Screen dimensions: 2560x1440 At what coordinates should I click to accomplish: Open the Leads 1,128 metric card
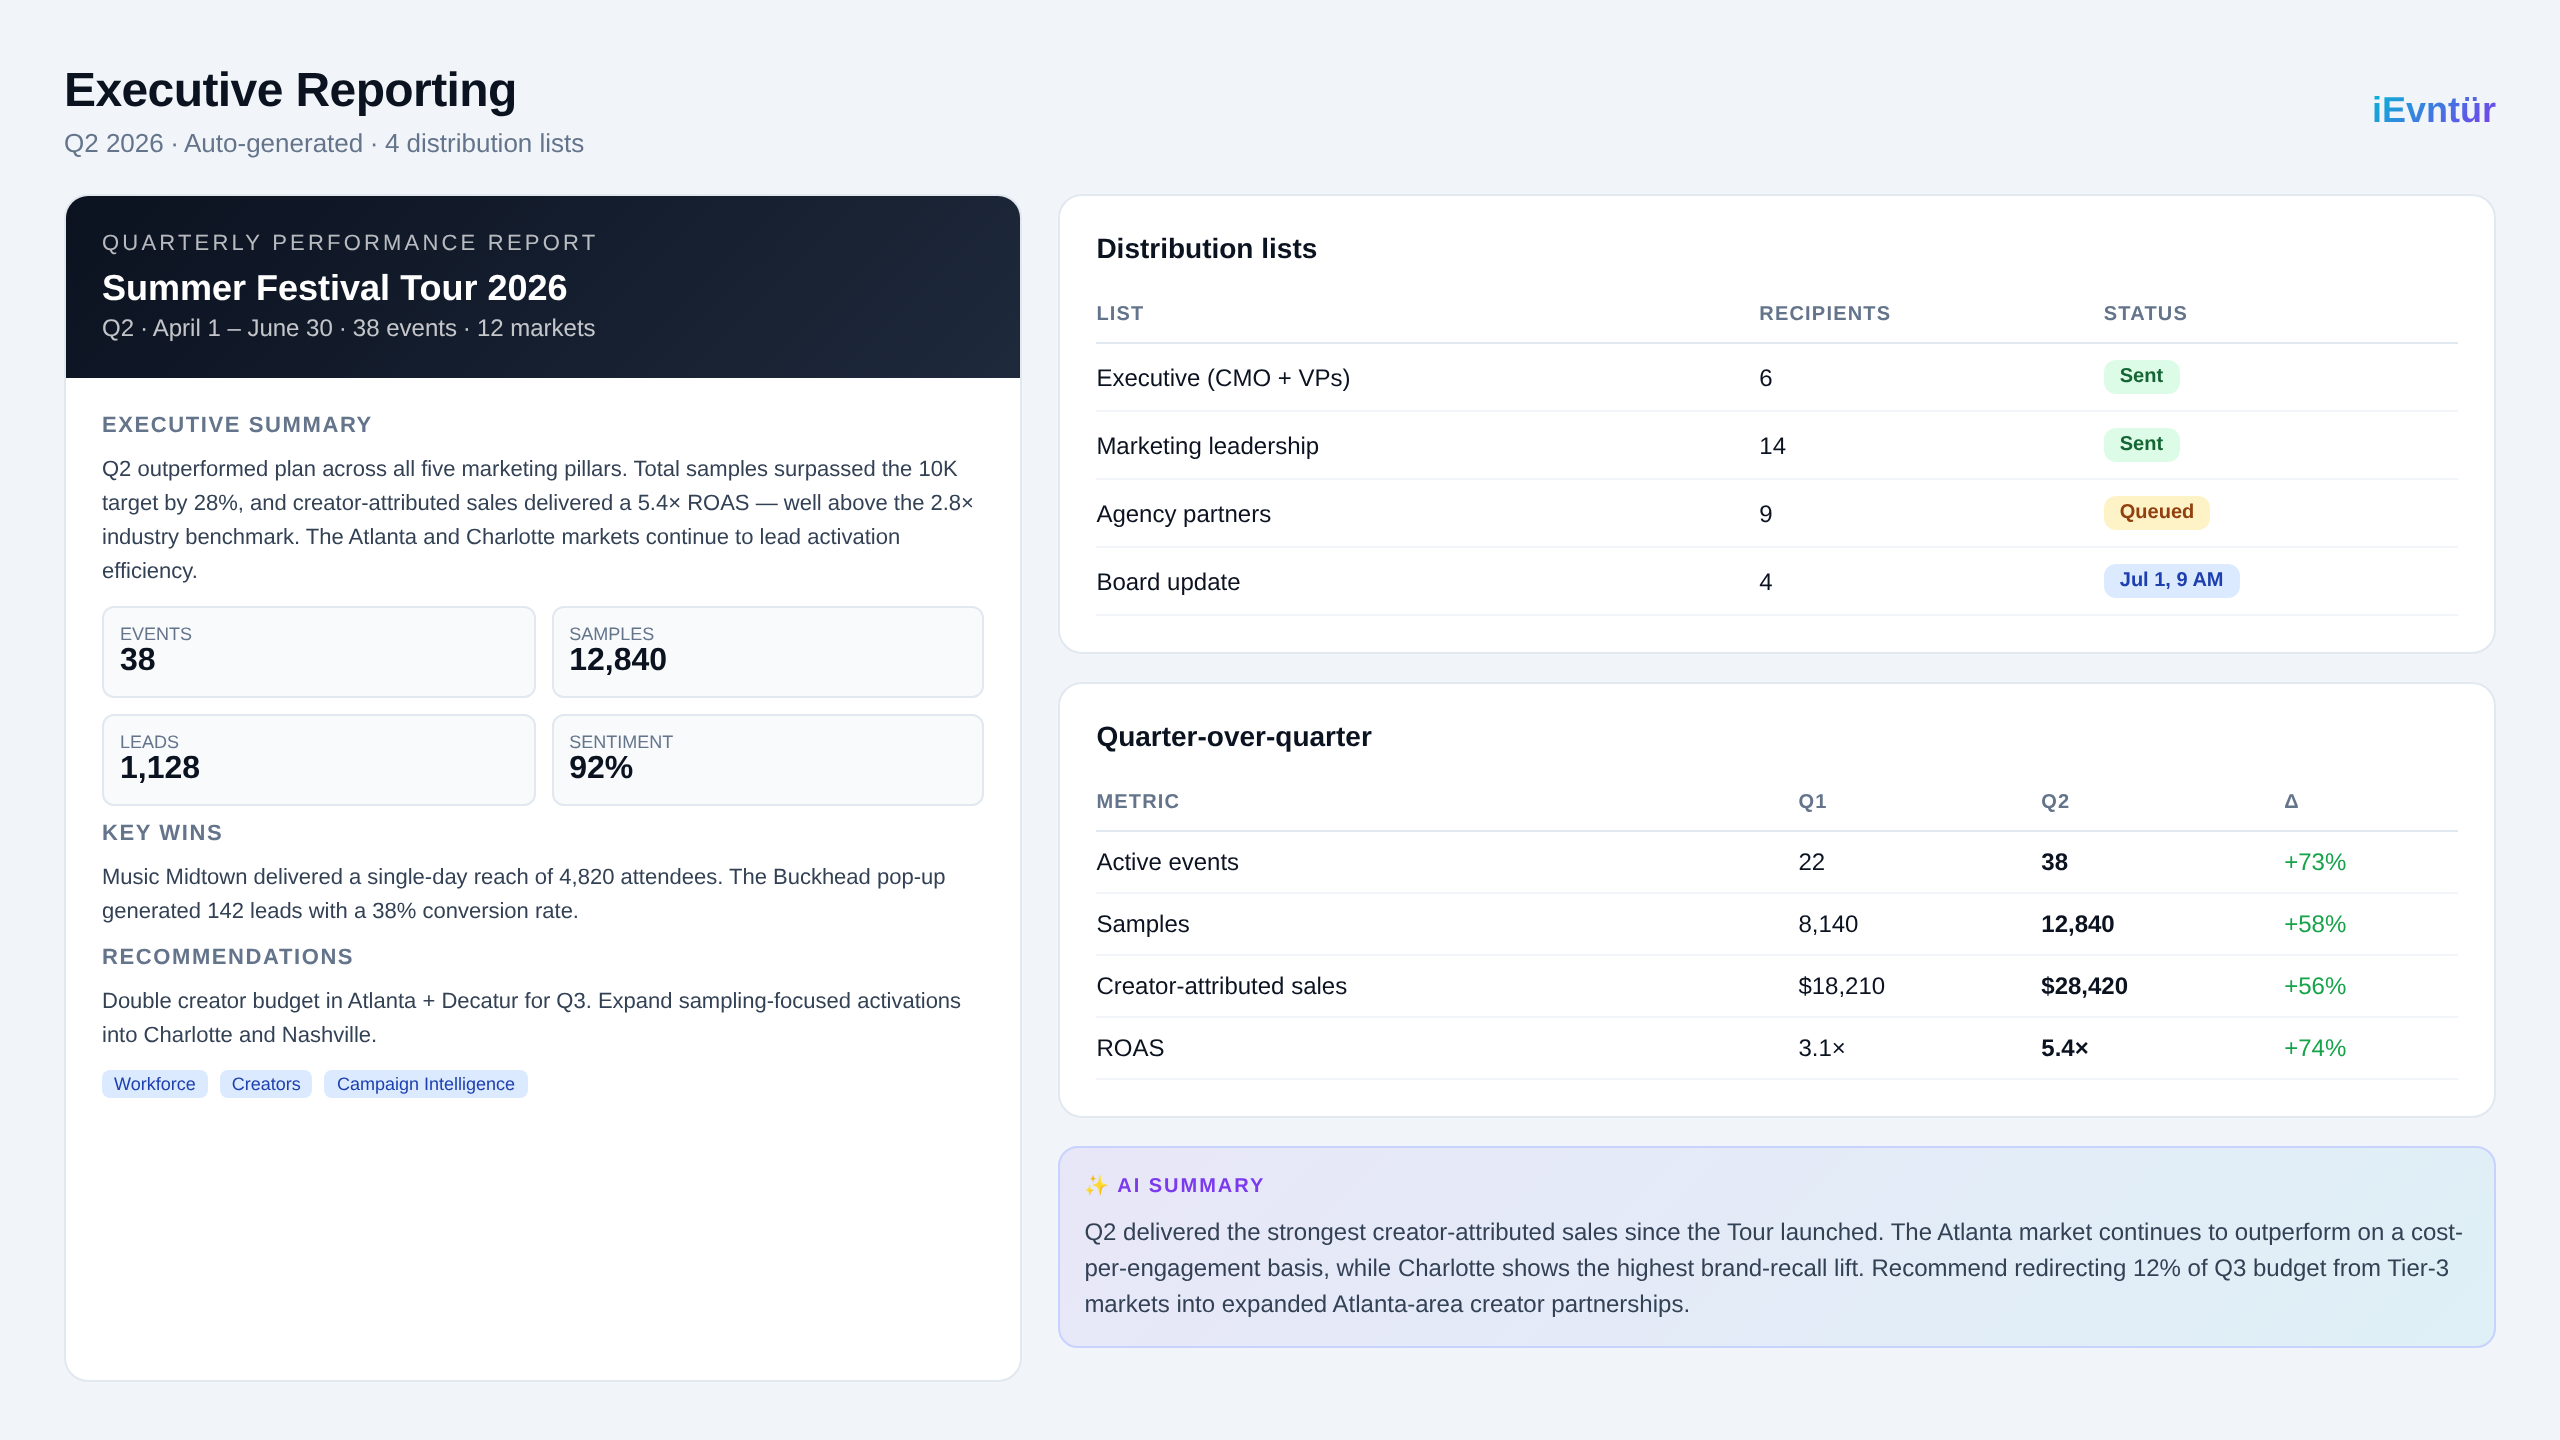pos(319,760)
